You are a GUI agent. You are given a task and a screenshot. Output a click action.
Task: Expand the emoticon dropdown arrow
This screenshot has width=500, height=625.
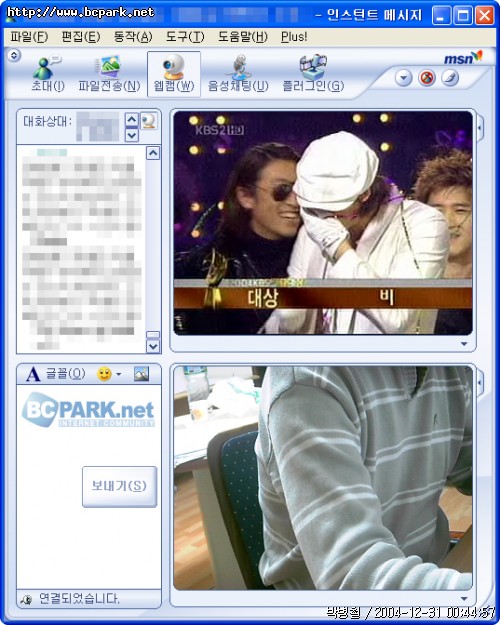coord(118,374)
